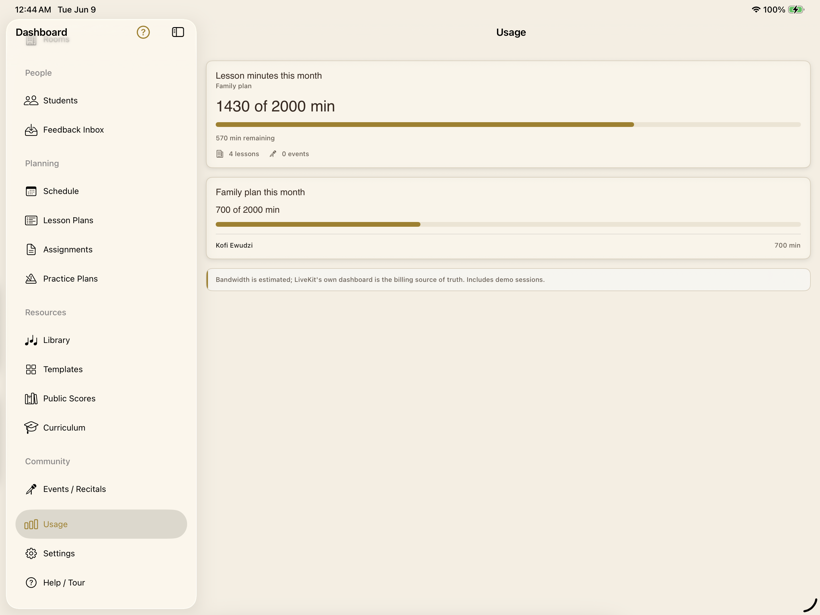Open the Events / Recitals menu item

(101, 489)
